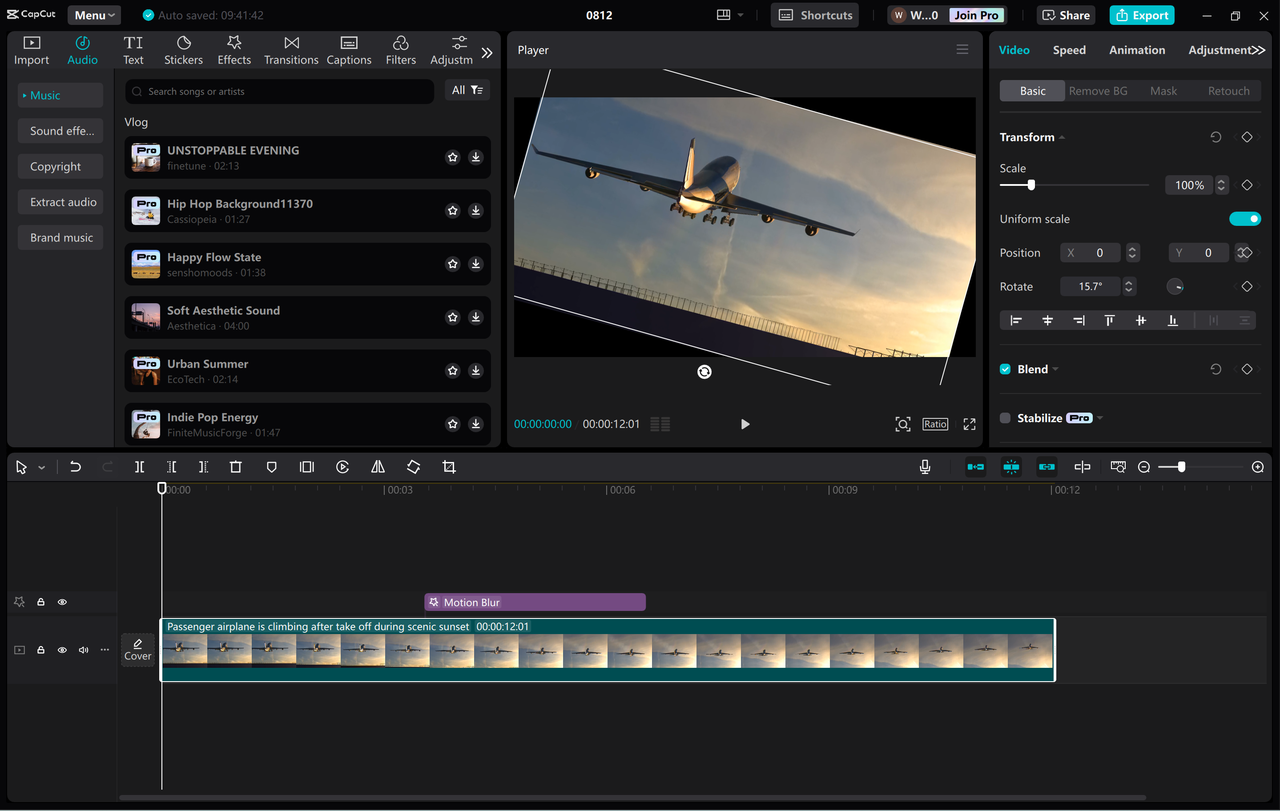Image resolution: width=1280 pixels, height=811 pixels.
Task: Click the Undo icon
Action: click(75, 466)
